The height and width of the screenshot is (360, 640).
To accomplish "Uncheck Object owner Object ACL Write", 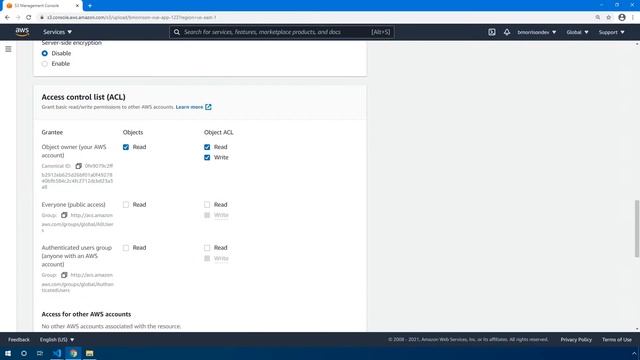I will click(x=207, y=158).
